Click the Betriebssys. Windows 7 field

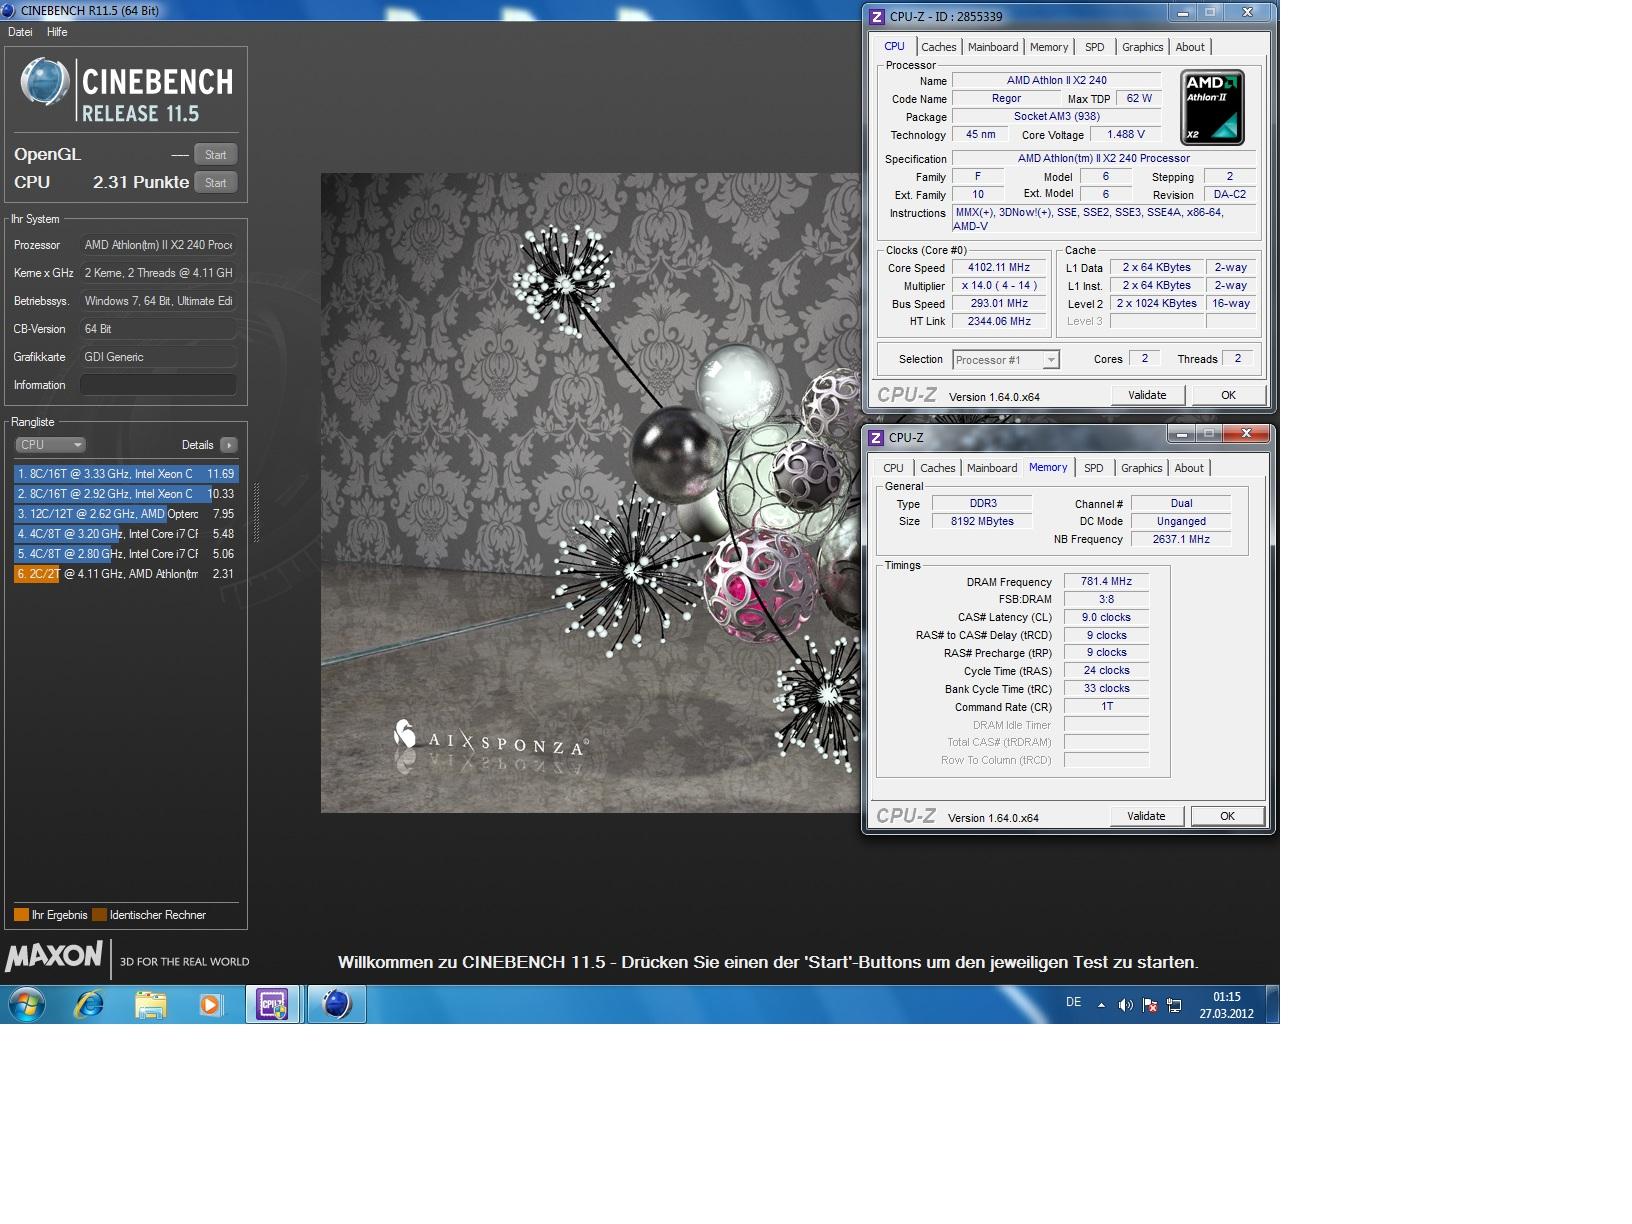pyautogui.click(x=158, y=301)
